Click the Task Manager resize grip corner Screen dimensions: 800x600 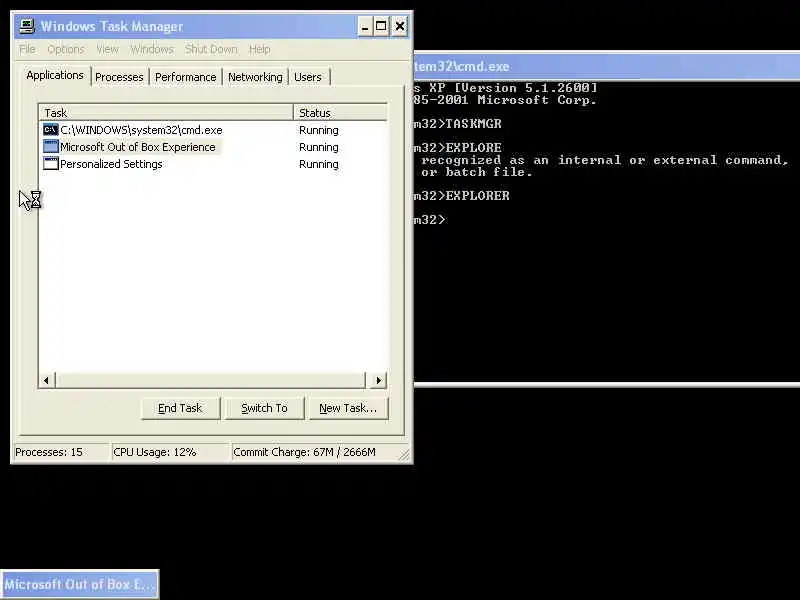point(404,454)
